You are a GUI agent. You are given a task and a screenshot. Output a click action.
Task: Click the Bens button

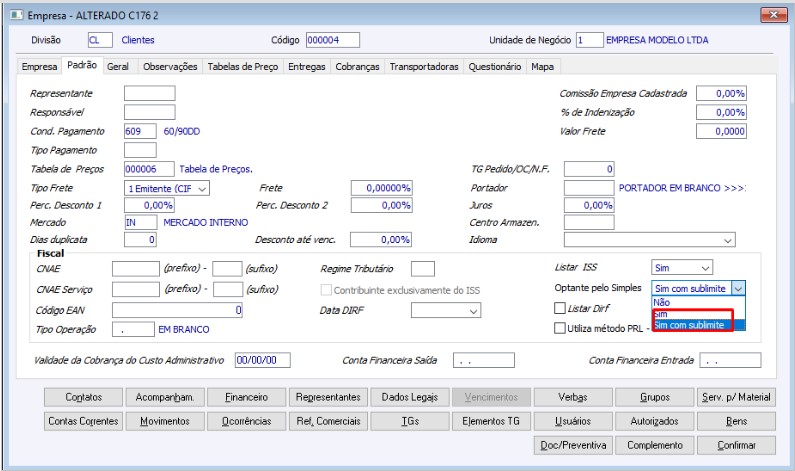736,421
